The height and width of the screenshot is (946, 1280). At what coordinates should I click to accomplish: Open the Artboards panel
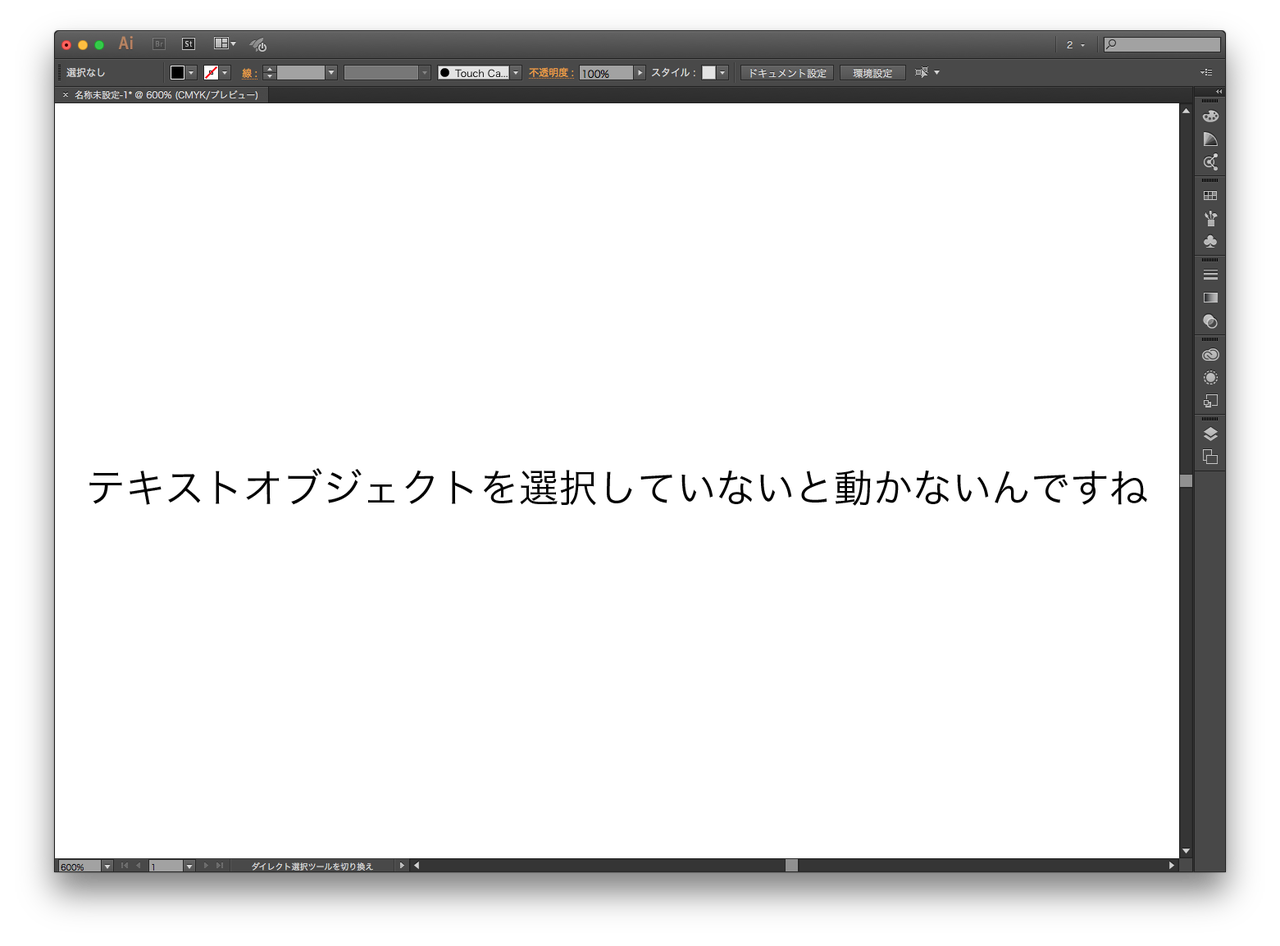click(x=1210, y=456)
